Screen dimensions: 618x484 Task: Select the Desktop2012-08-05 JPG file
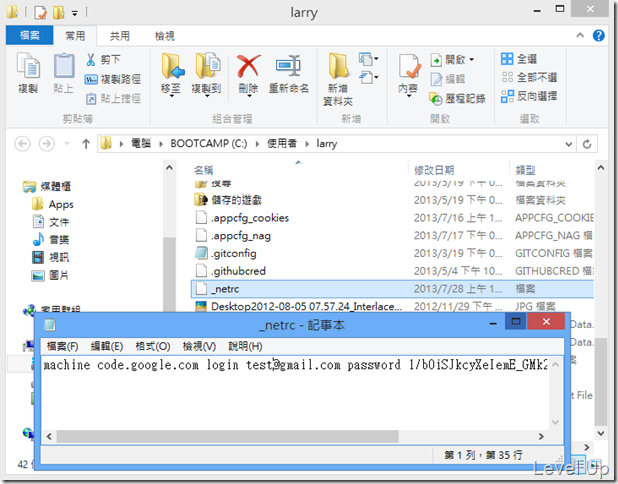393,306
